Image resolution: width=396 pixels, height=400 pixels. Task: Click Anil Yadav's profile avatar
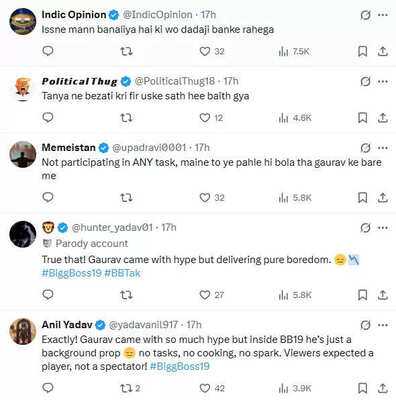click(23, 331)
